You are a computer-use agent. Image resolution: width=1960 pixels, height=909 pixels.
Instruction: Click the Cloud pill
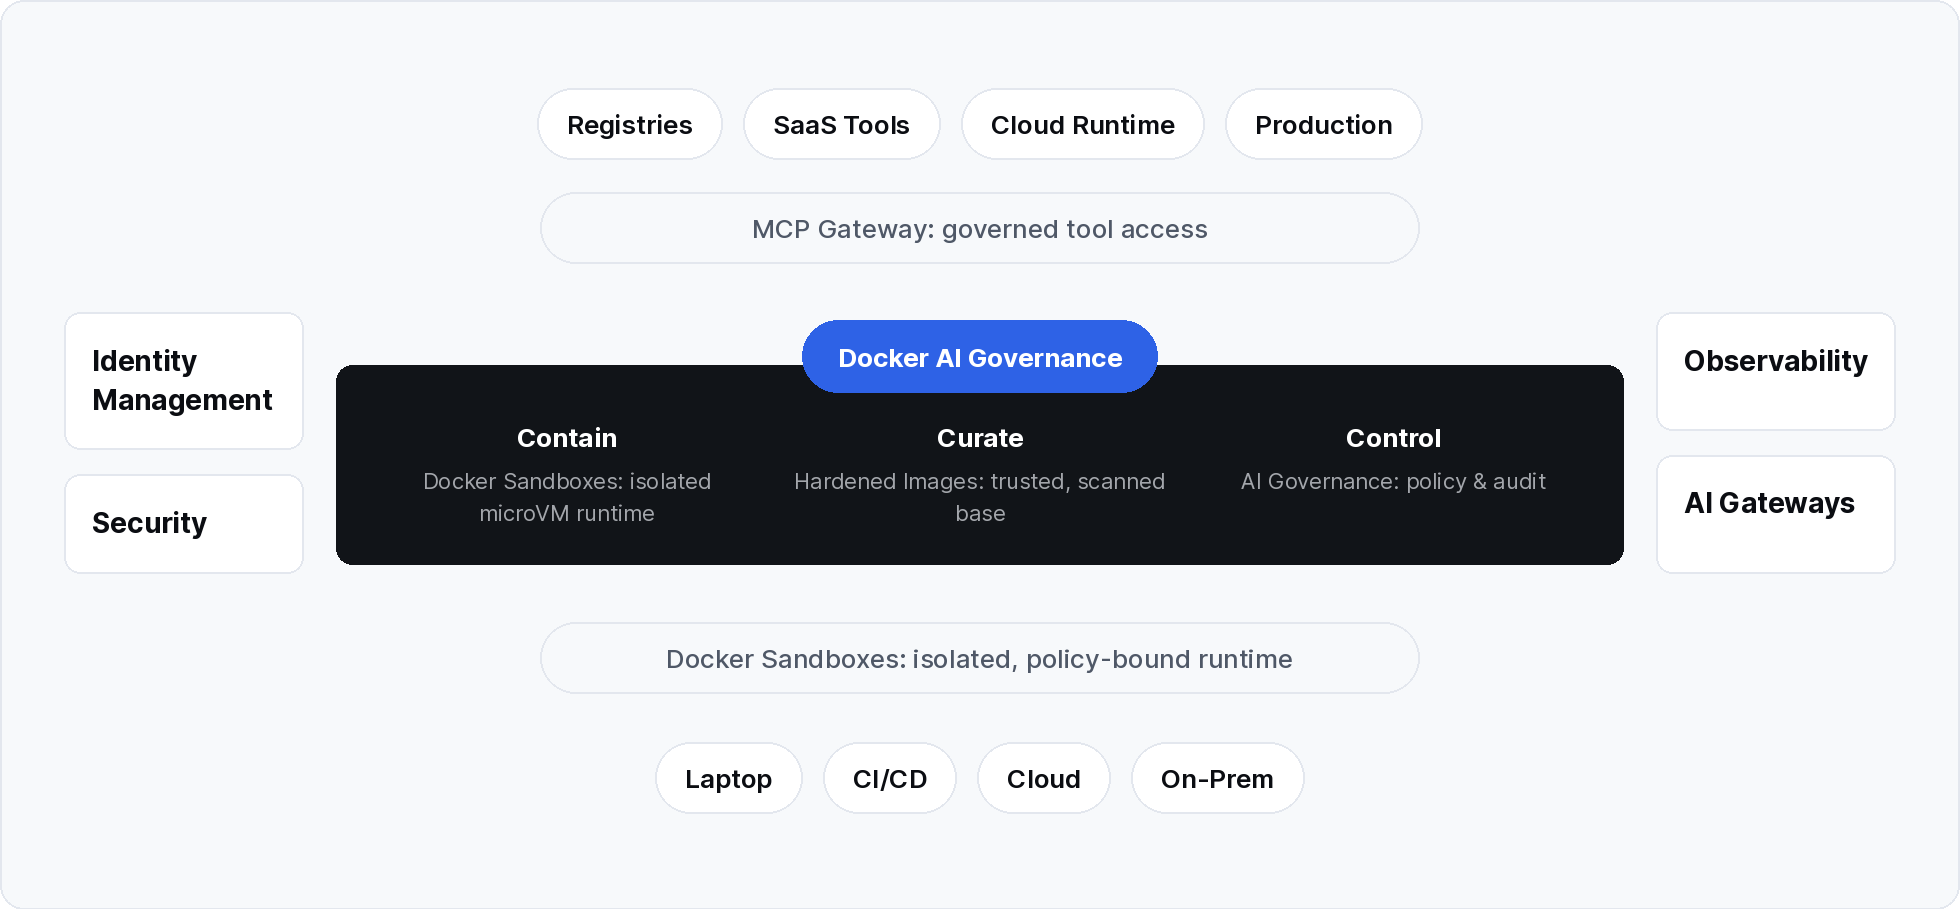click(x=1044, y=779)
